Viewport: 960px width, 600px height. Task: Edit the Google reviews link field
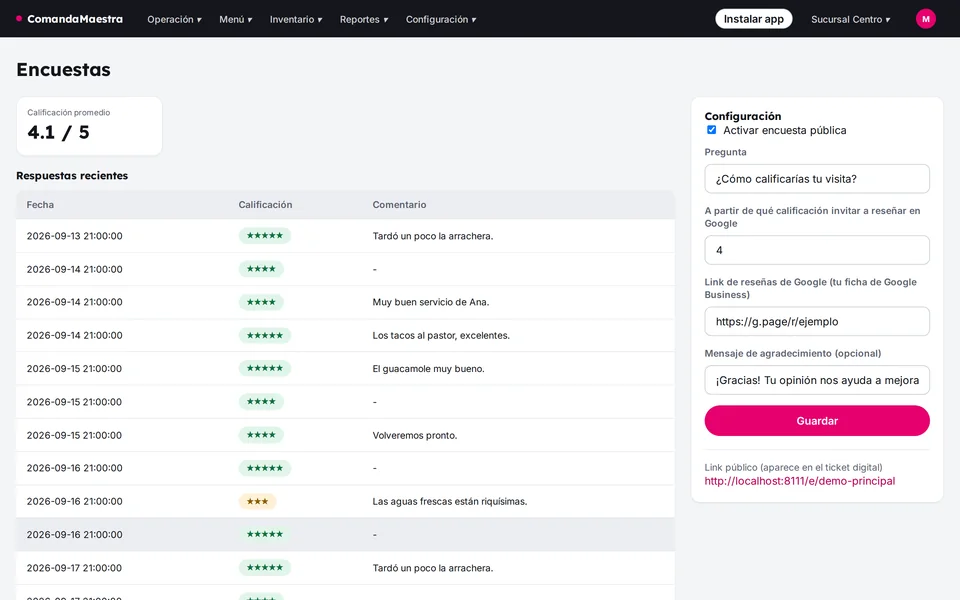click(x=817, y=321)
